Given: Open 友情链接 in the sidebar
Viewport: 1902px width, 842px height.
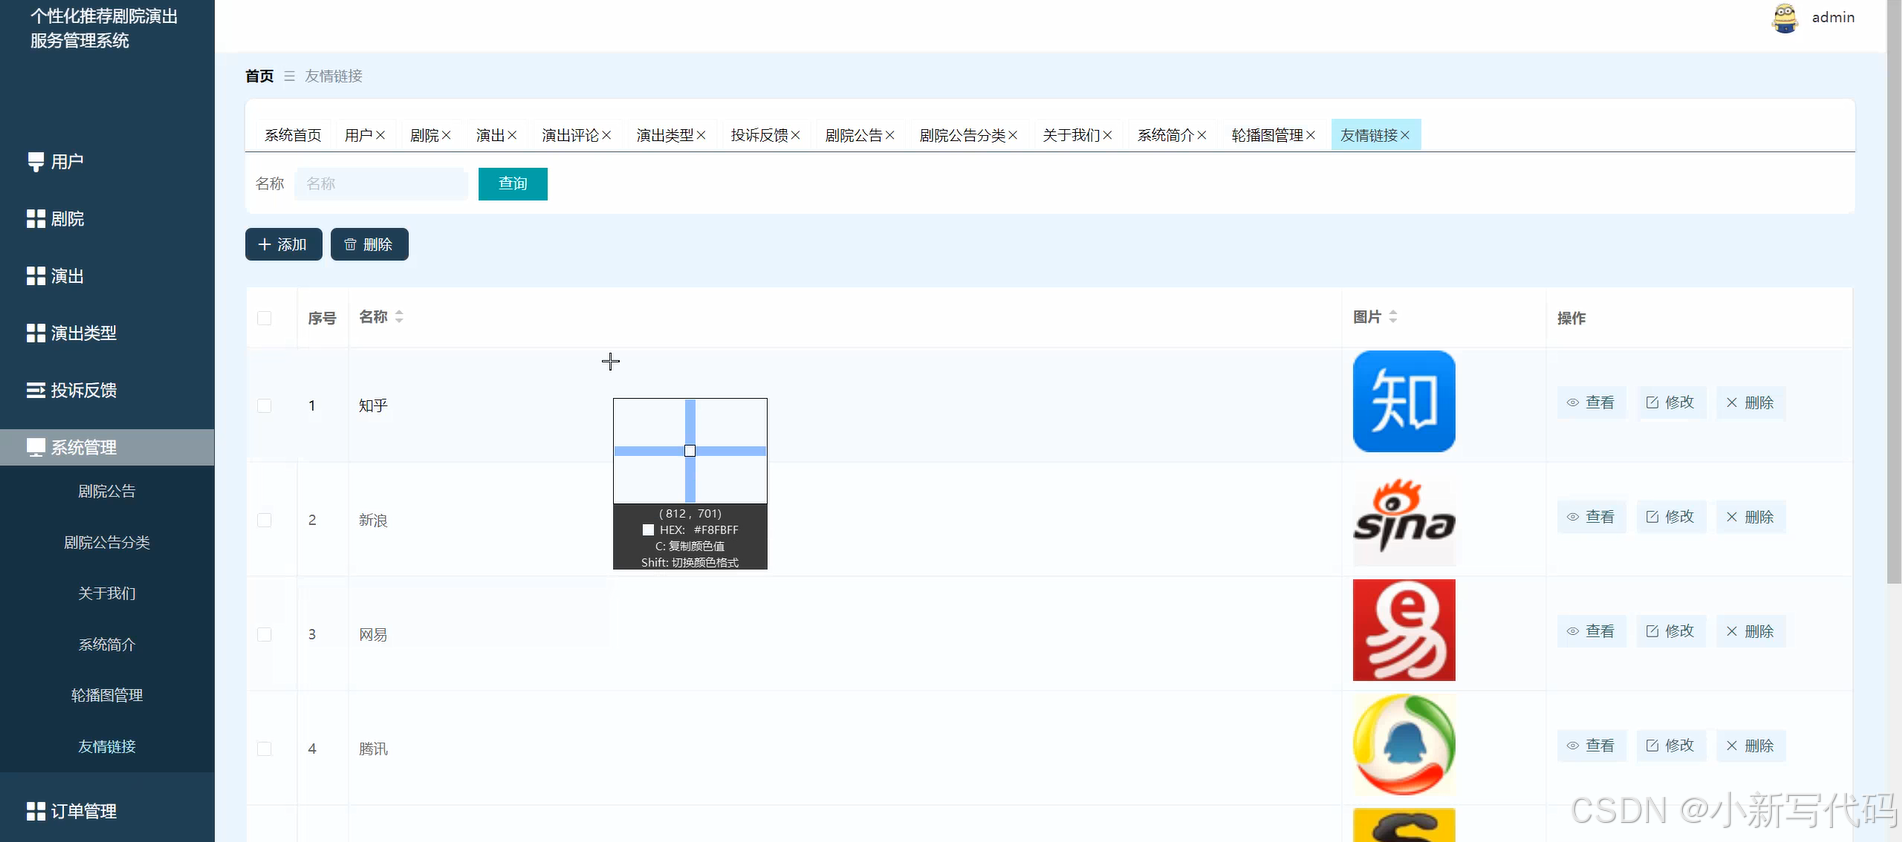Looking at the screenshot, I should 107,746.
